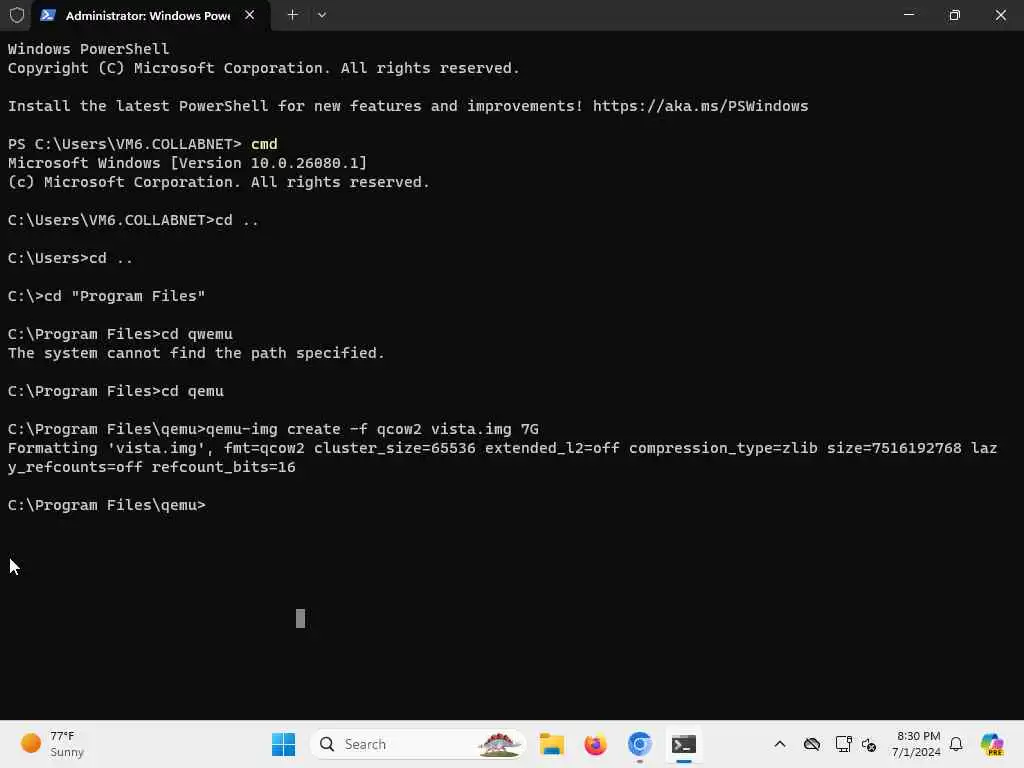Click the dinosaur search highlight image
The height and width of the screenshot is (768, 1024).
click(500, 744)
